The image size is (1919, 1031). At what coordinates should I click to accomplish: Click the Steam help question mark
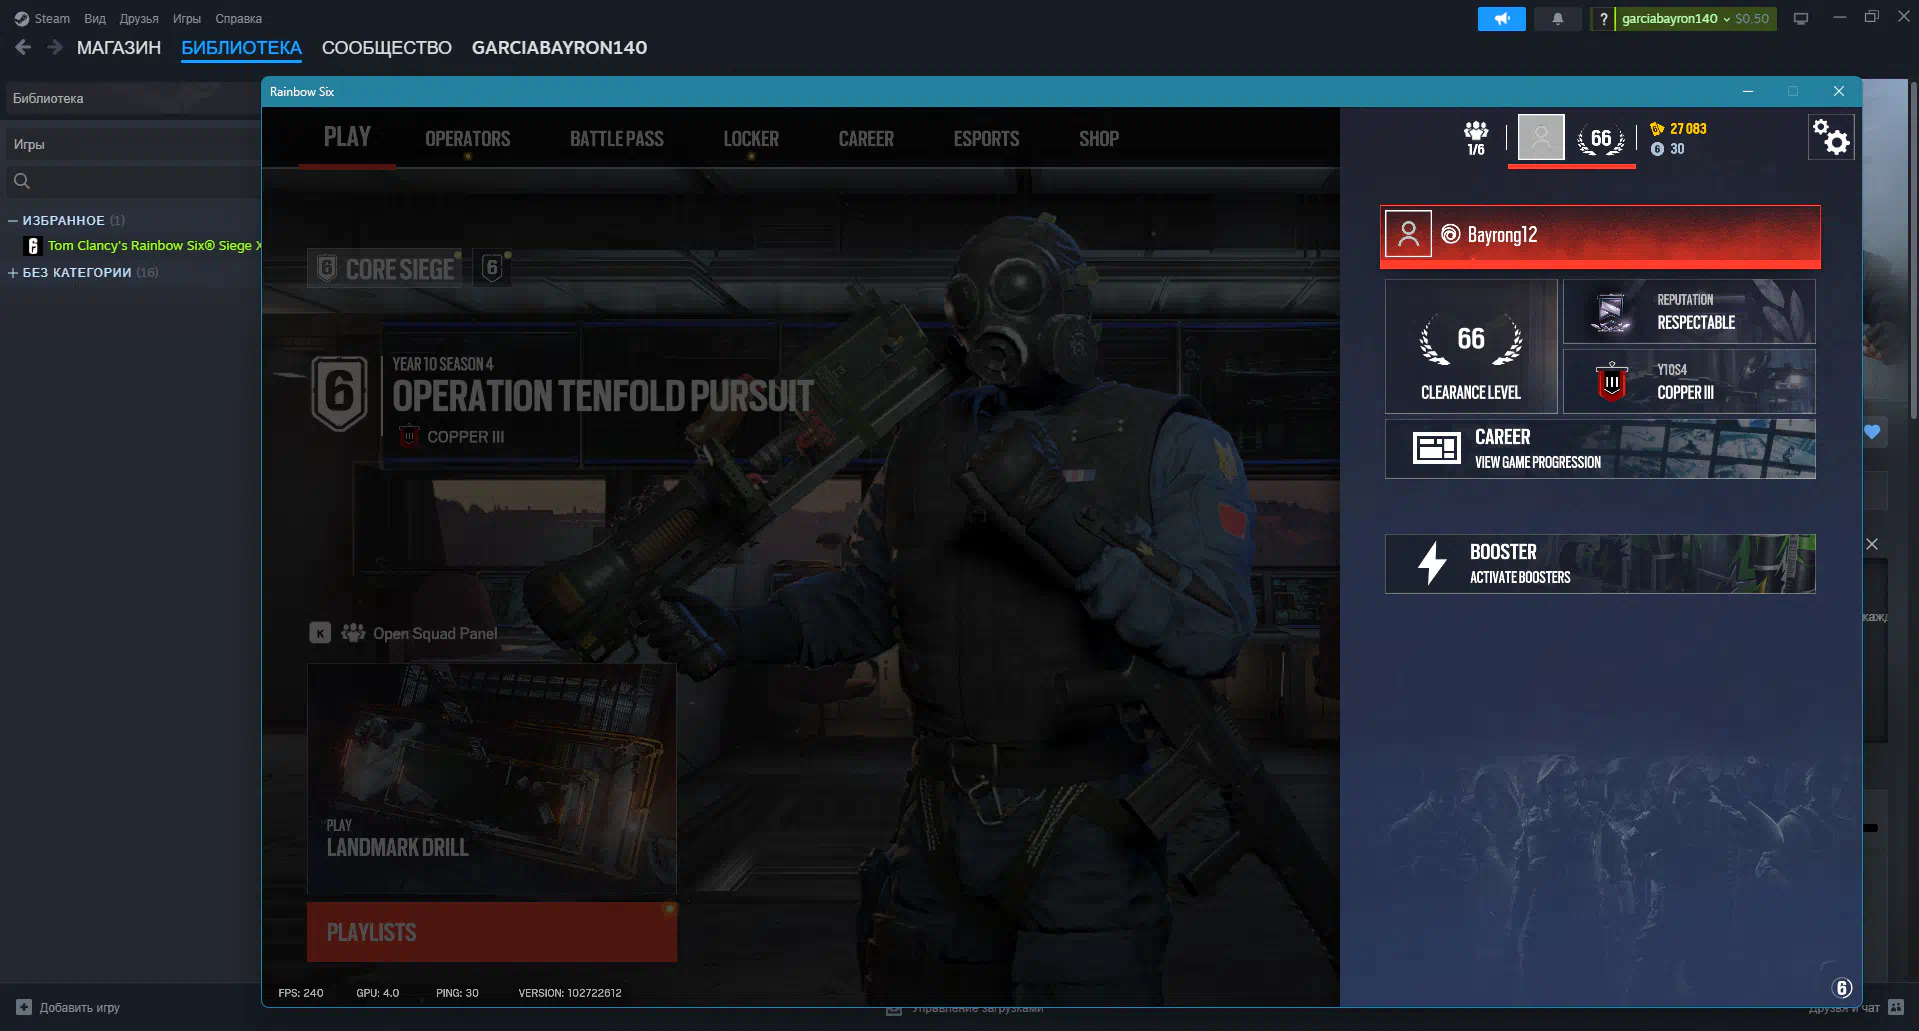(1603, 19)
